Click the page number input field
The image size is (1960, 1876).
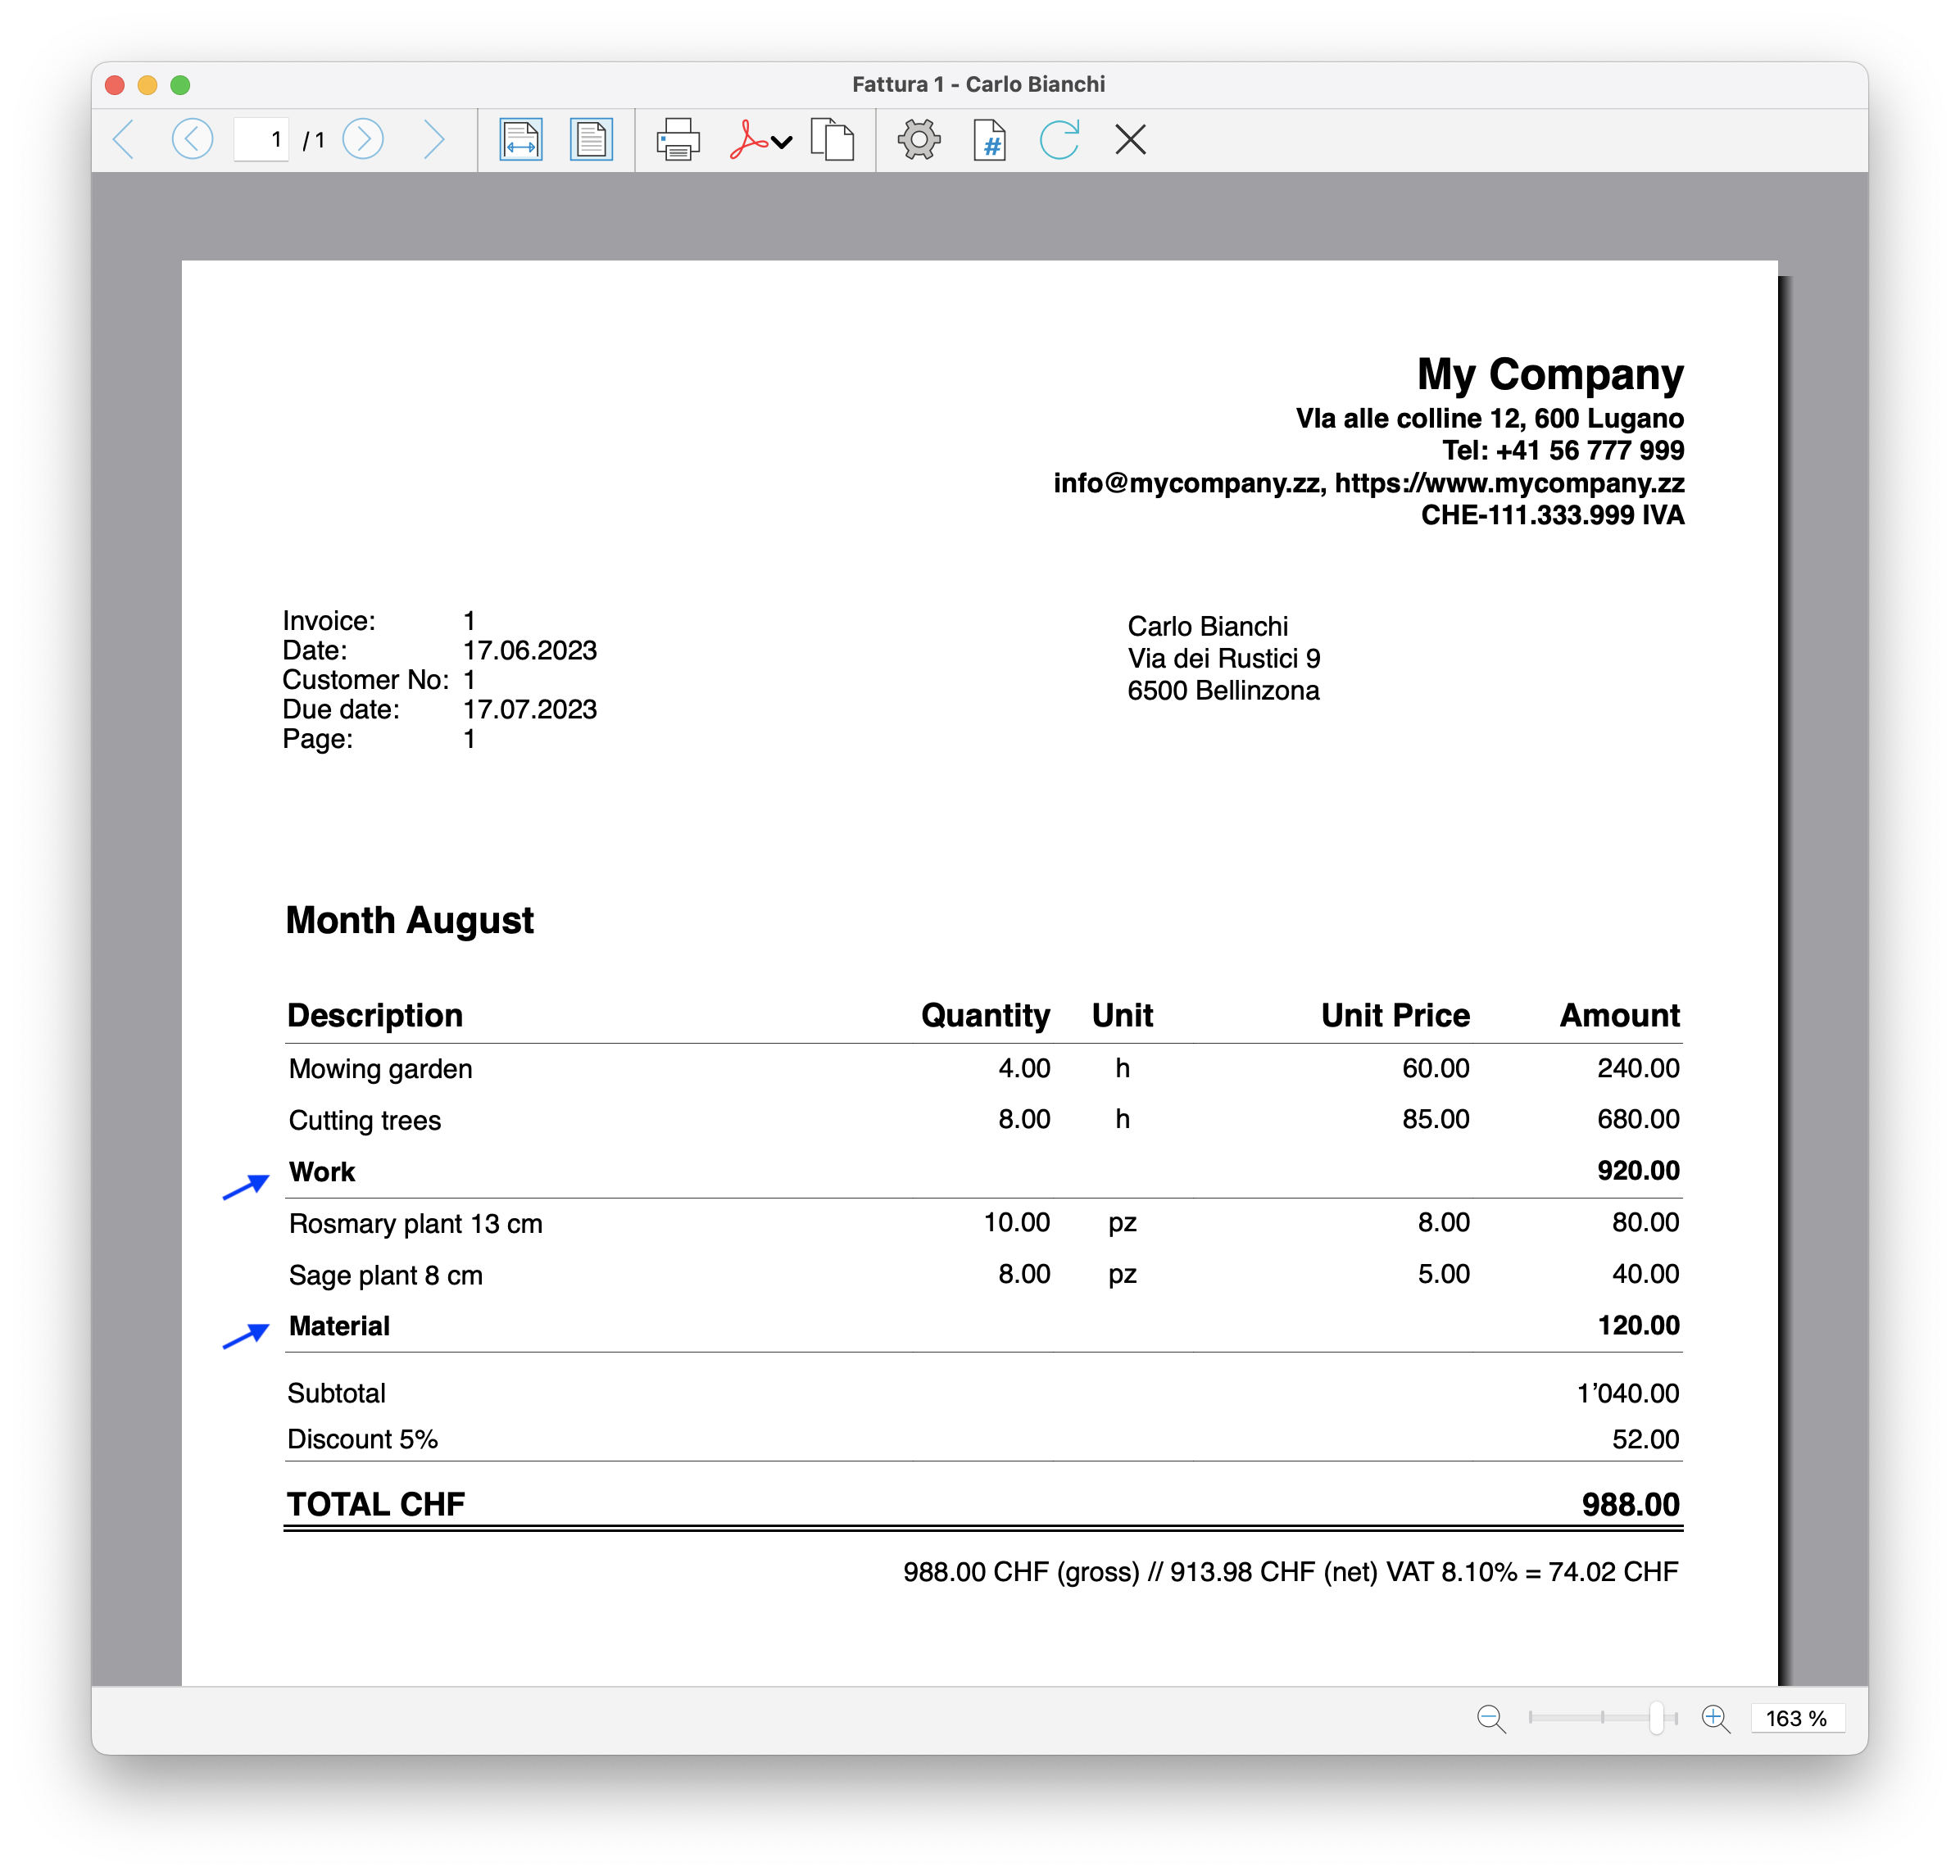tap(262, 140)
